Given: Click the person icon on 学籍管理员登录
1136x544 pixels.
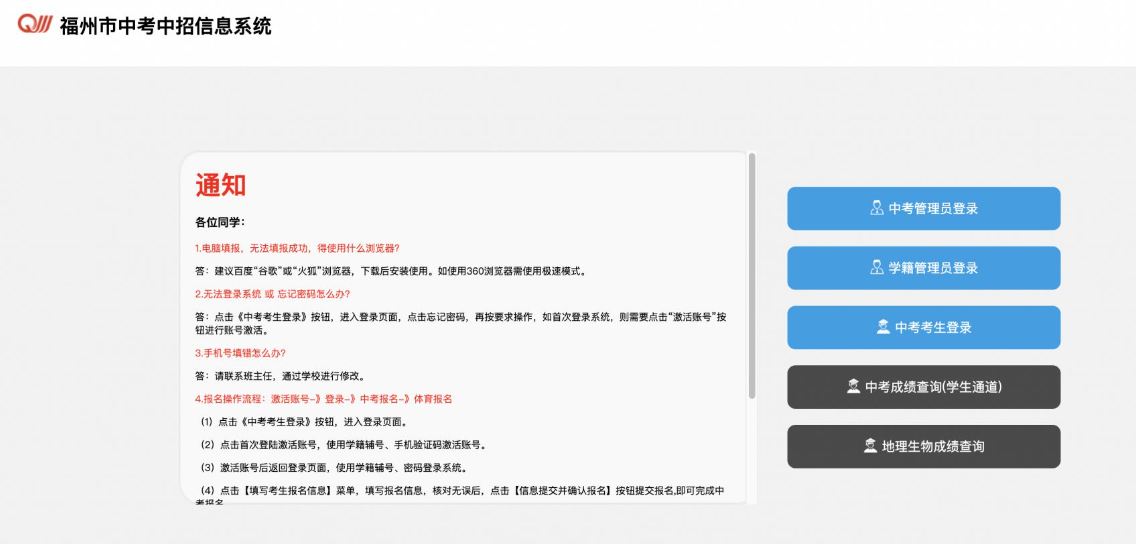Looking at the screenshot, I should 877,267.
